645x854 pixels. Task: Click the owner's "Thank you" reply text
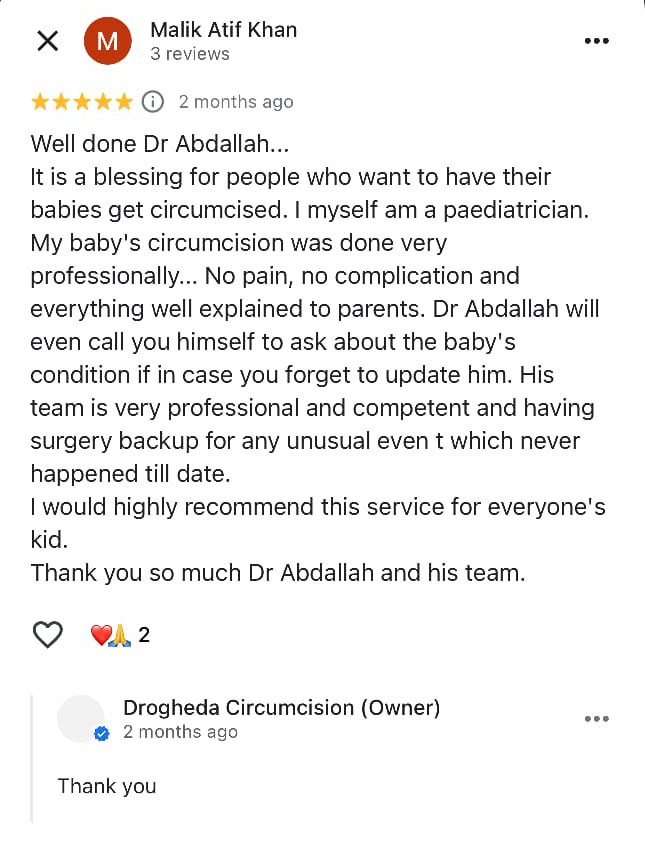pos(107,786)
